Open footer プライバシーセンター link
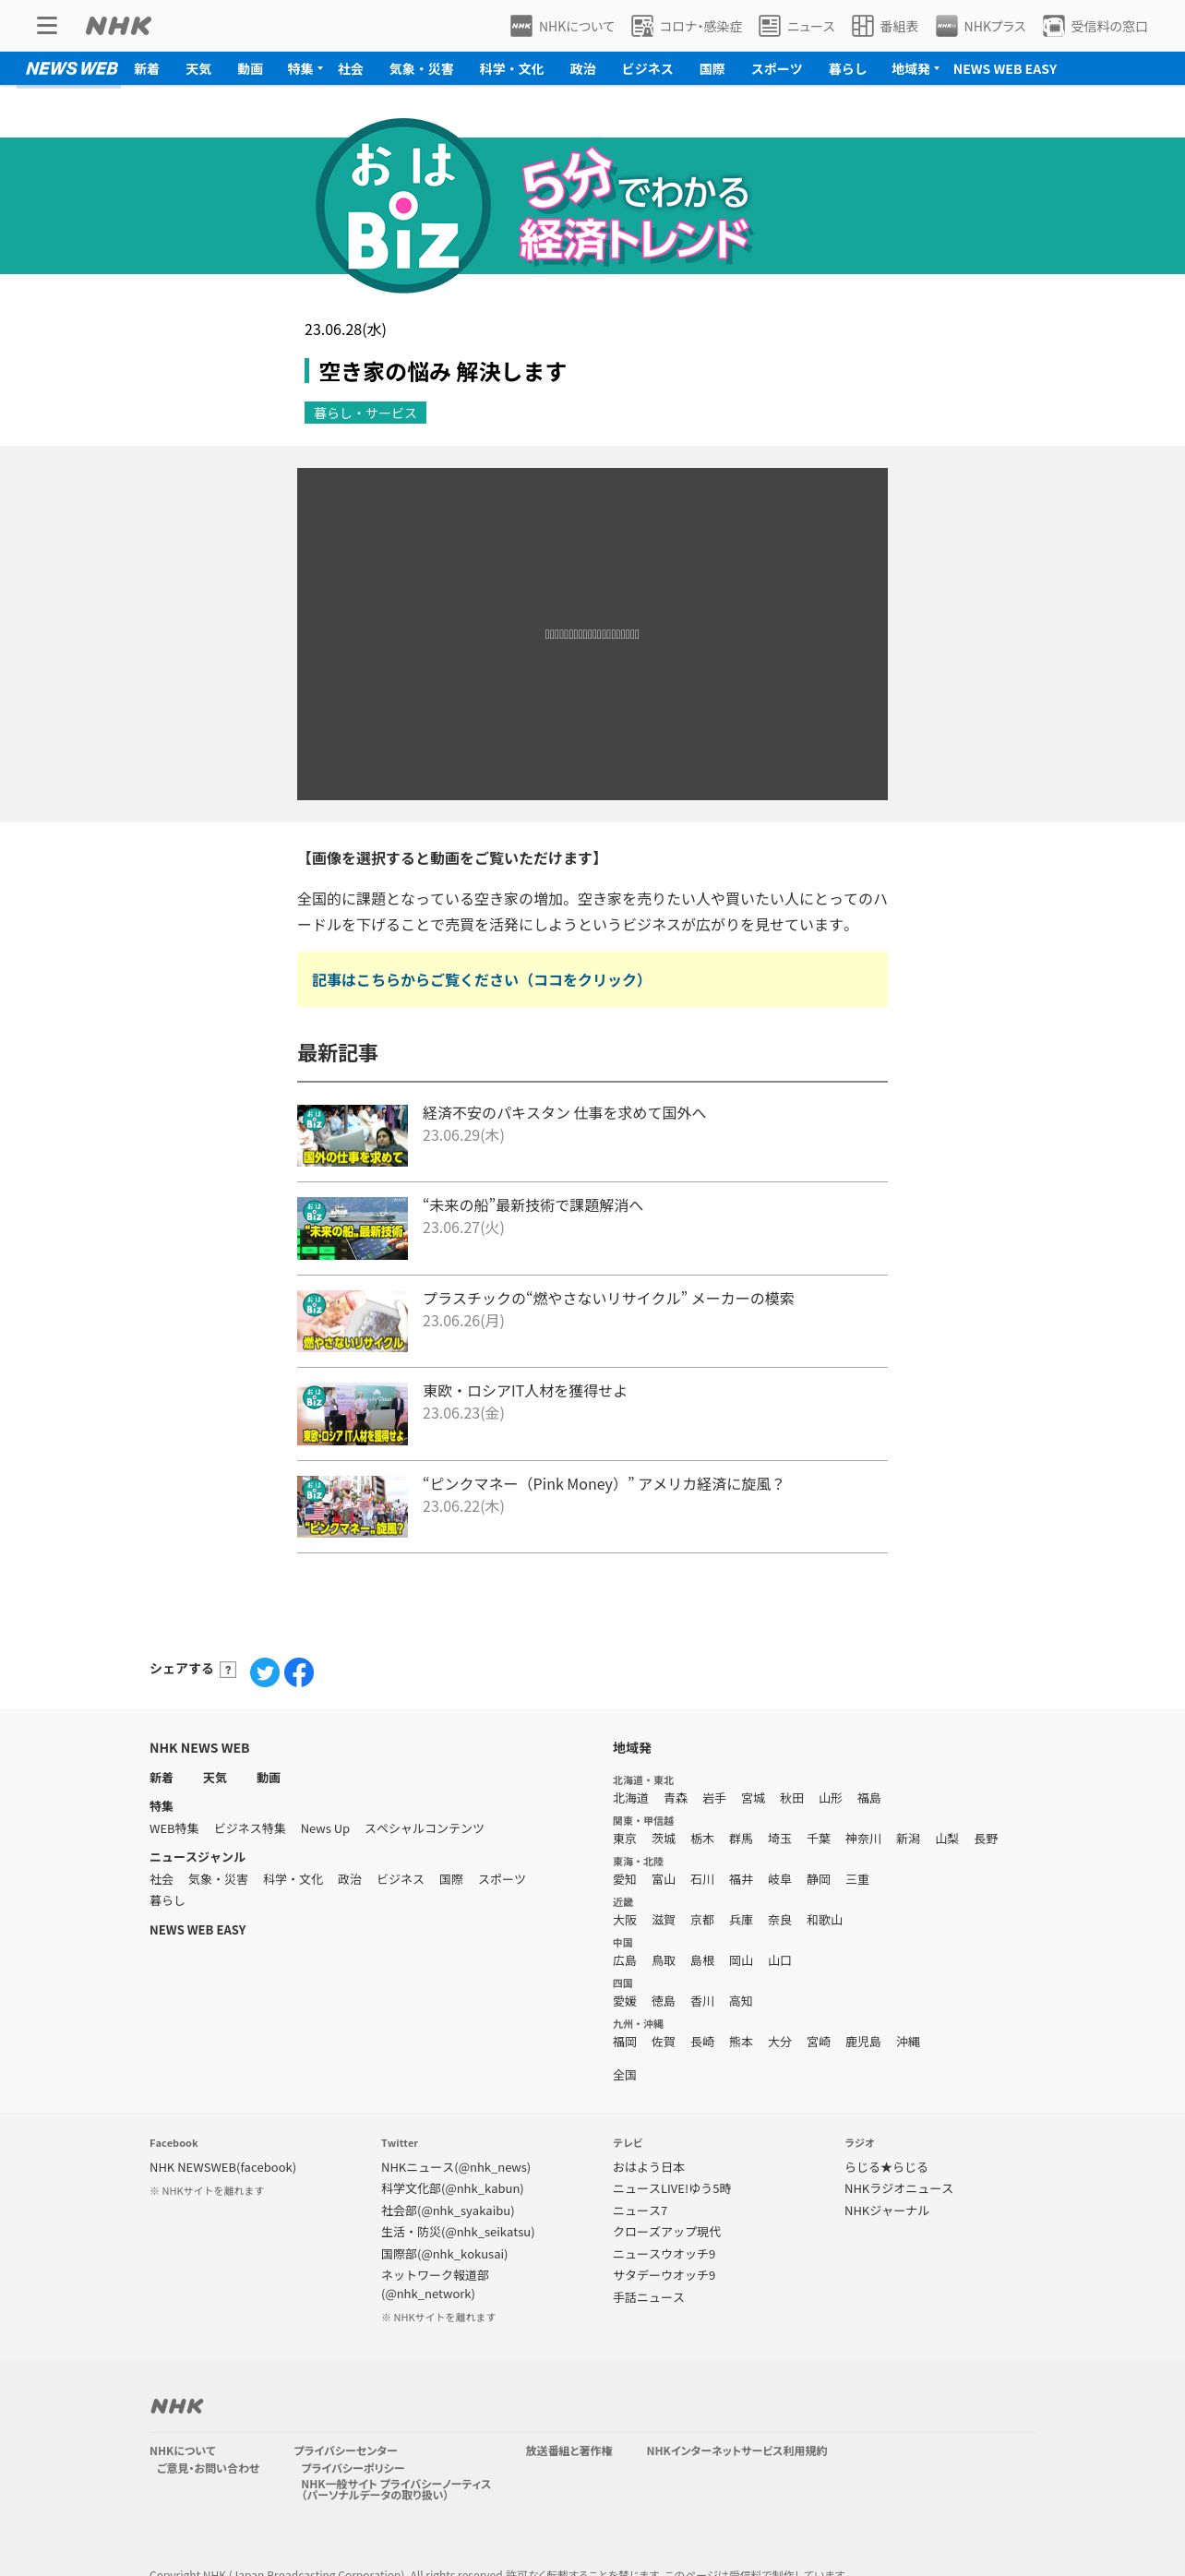 [345, 2451]
